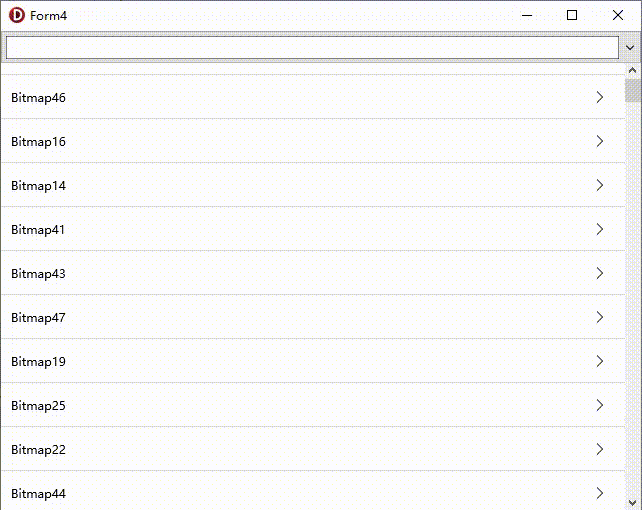Click the chevron arrow beside Bitmap16
This screenshot has width=642, height=510.
coord(600,141)
